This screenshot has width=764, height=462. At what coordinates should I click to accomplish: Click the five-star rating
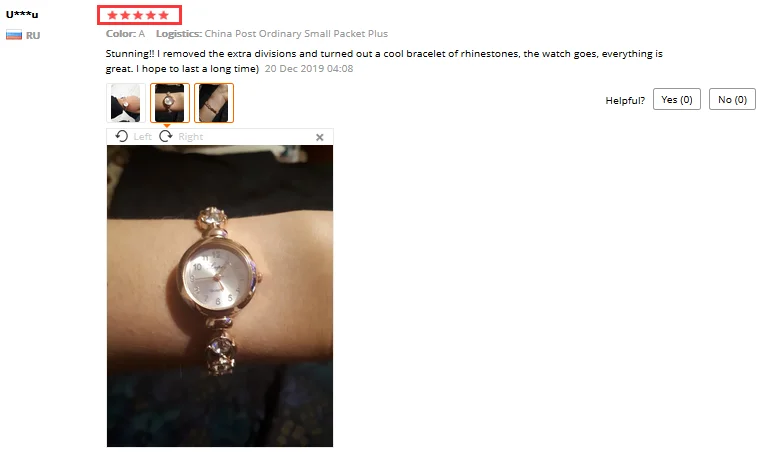[x=138, y=15]
